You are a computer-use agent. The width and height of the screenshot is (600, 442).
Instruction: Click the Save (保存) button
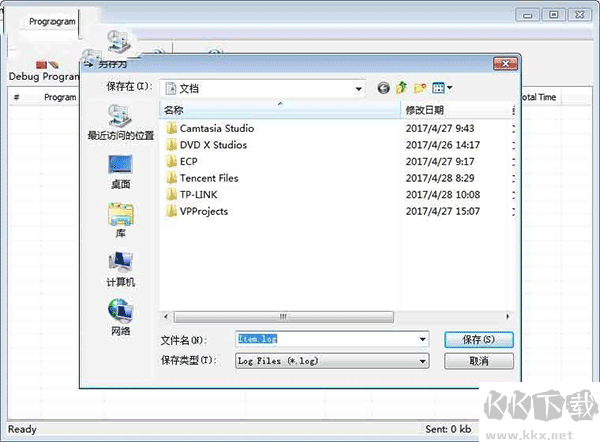tap(478, 340)
